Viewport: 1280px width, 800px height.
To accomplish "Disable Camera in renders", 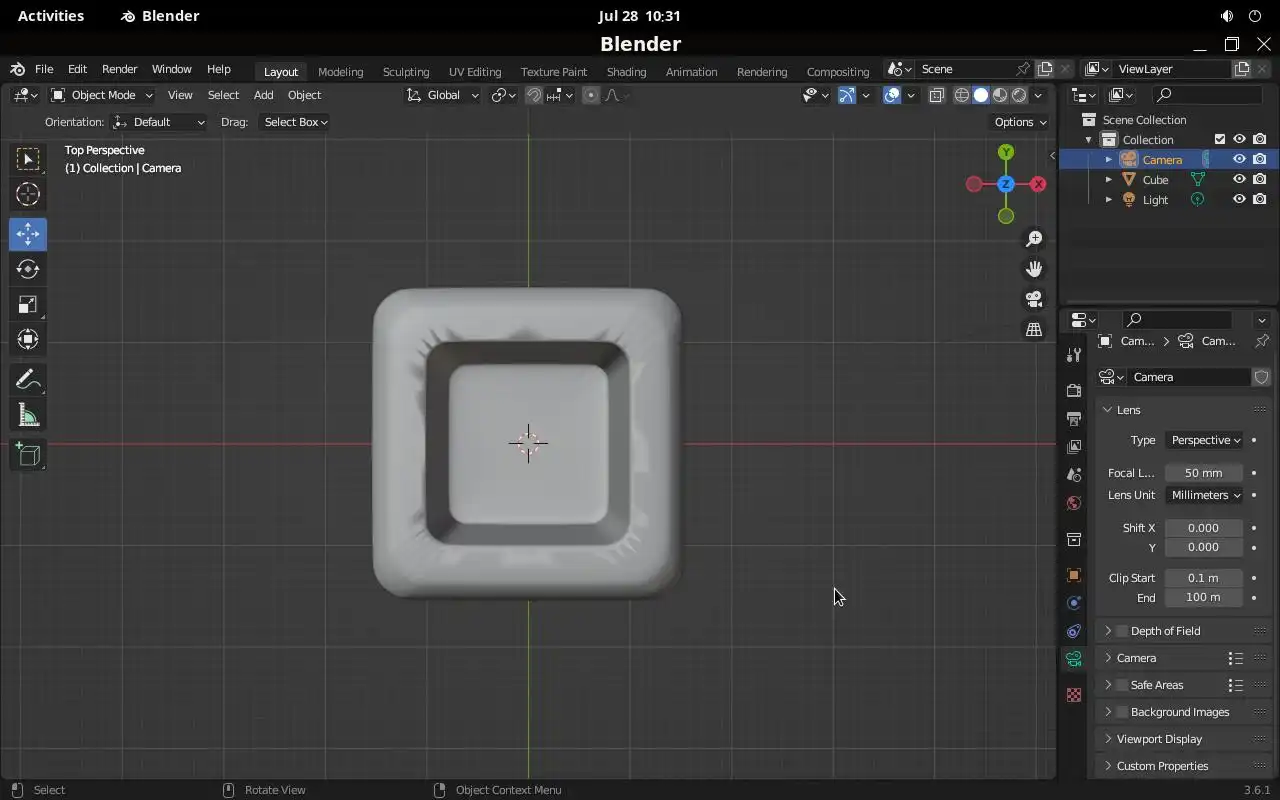I will tap(1259, 159).
